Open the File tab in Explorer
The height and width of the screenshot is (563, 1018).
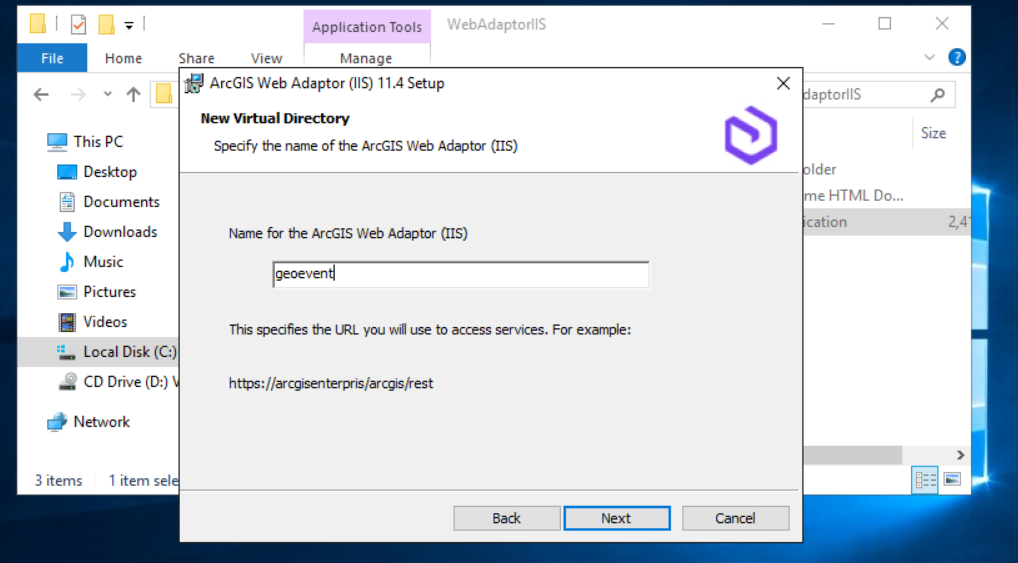point(52,58)
